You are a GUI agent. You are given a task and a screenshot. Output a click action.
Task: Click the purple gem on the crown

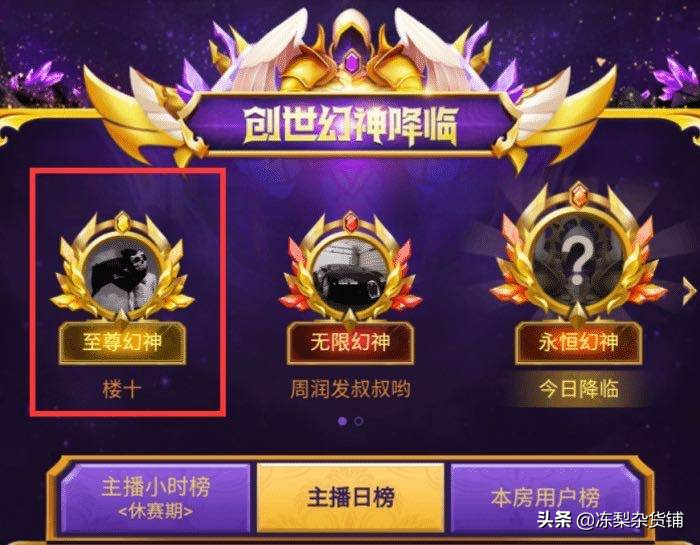[351, 61]
